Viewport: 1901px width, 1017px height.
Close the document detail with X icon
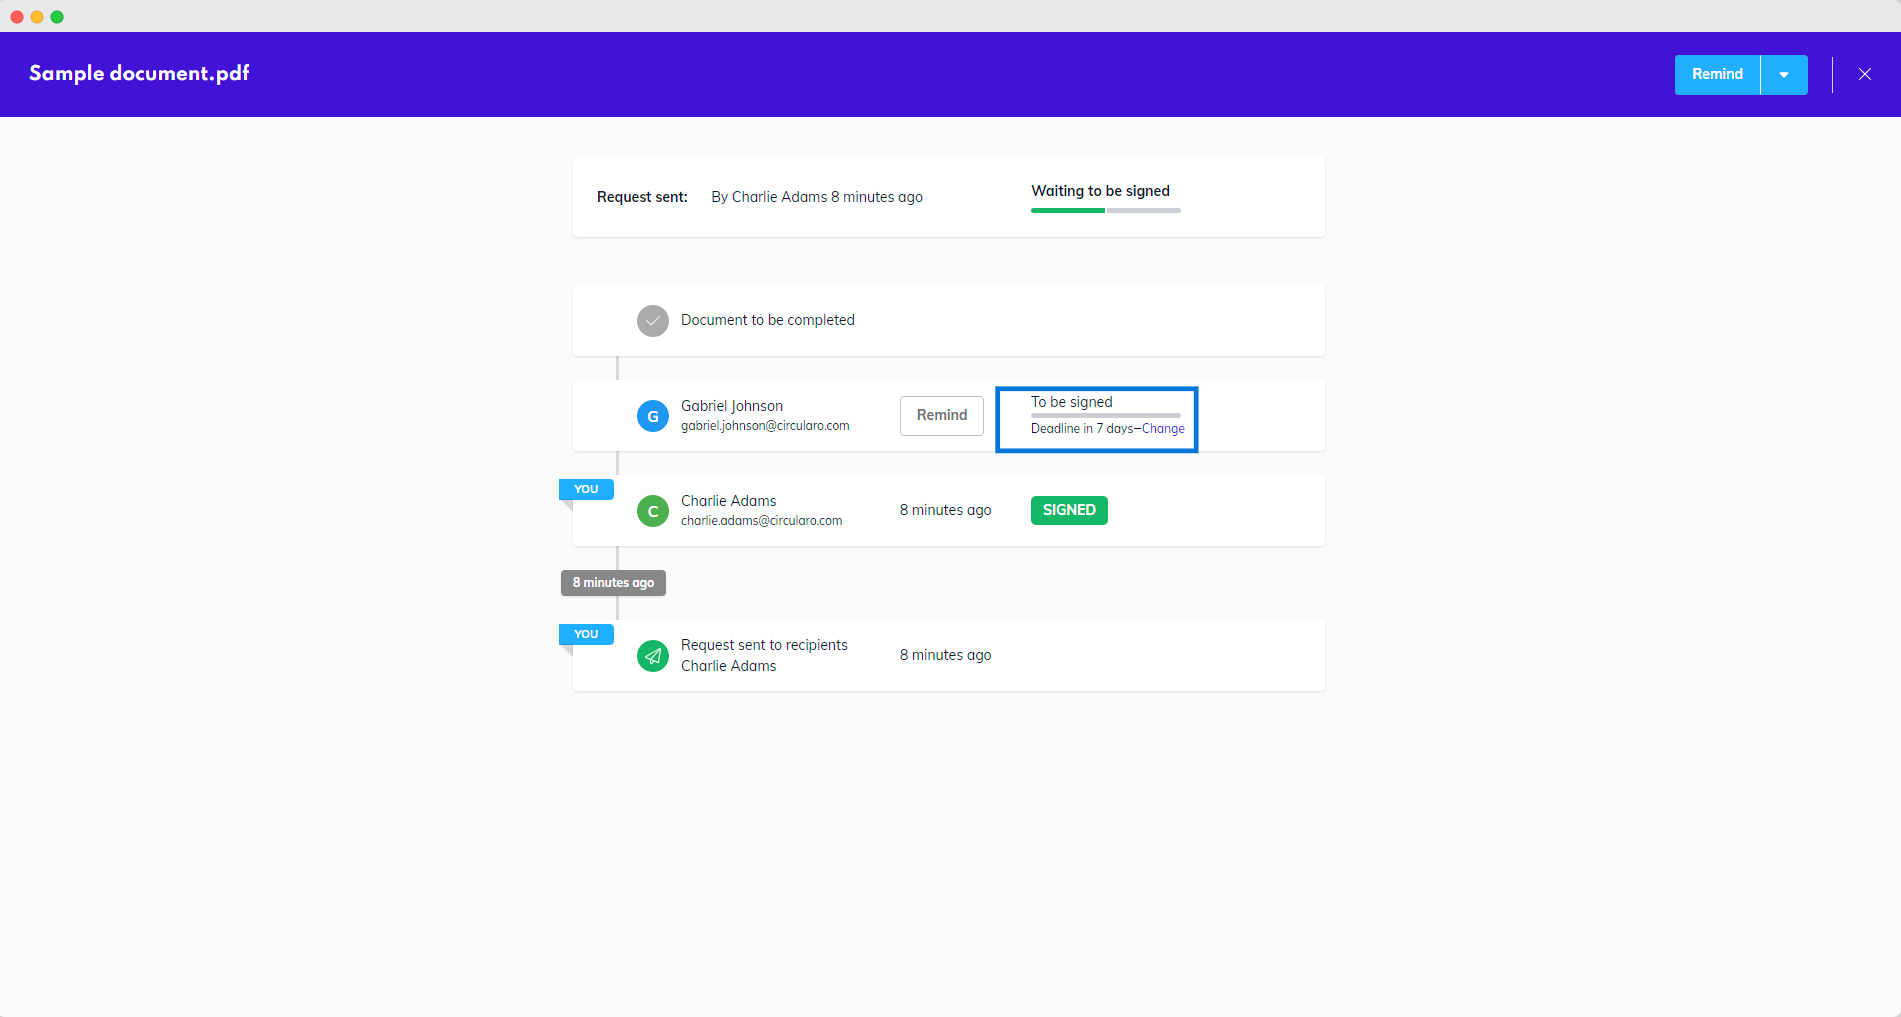coord(1864,74)
